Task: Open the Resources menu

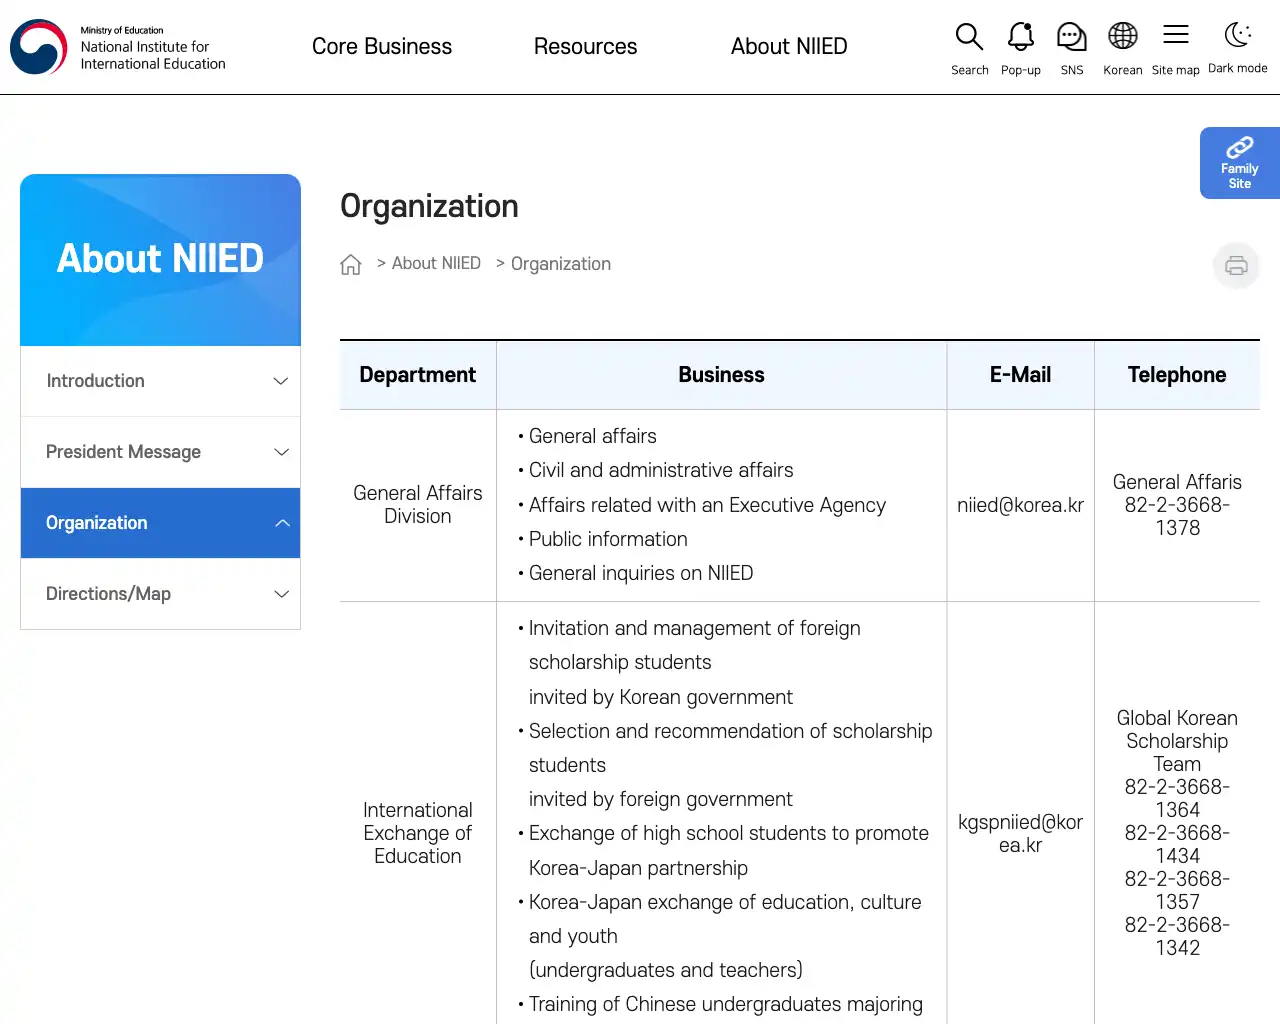Action: [585, 46]
